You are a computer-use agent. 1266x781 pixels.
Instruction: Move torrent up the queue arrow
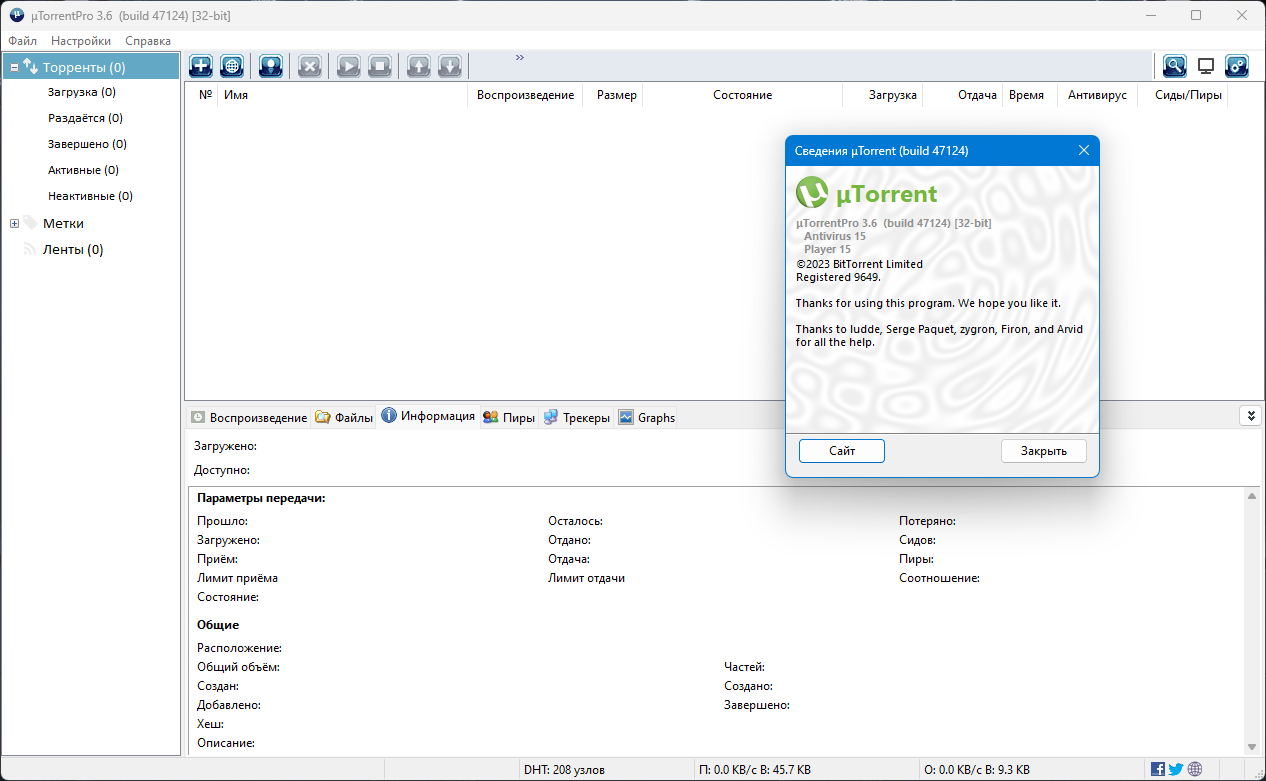point(418,66)
